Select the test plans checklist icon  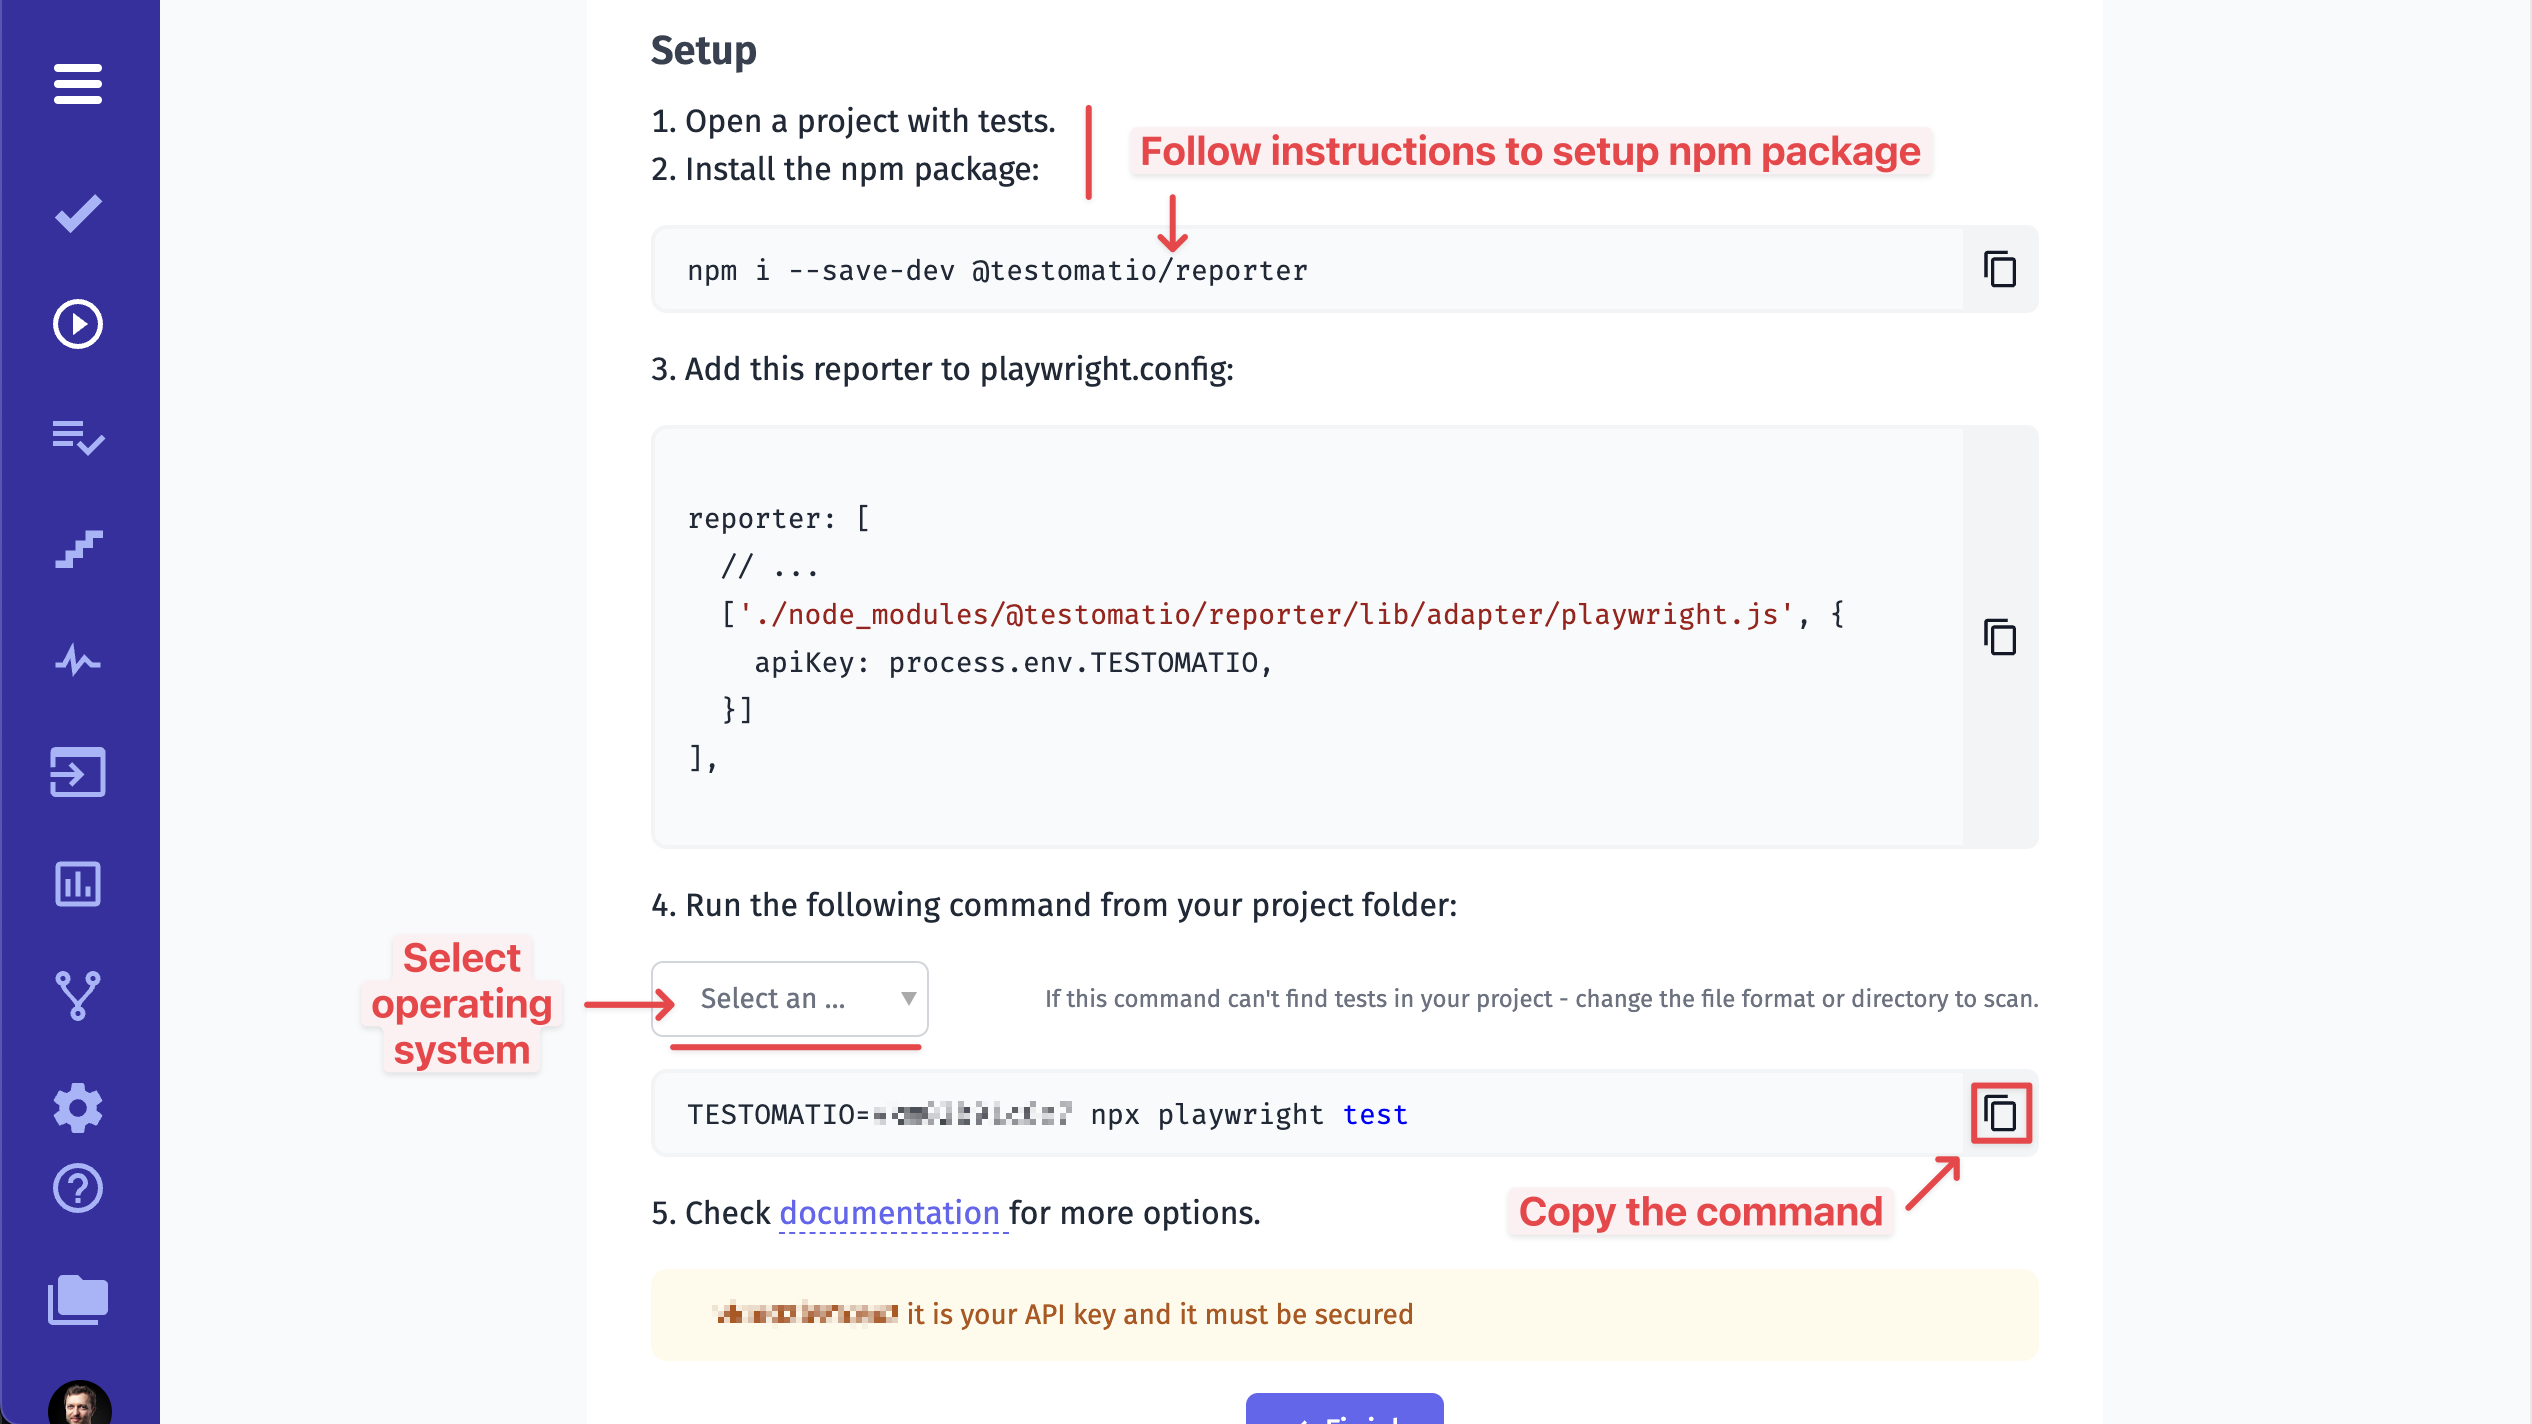[x=78, y=438]
